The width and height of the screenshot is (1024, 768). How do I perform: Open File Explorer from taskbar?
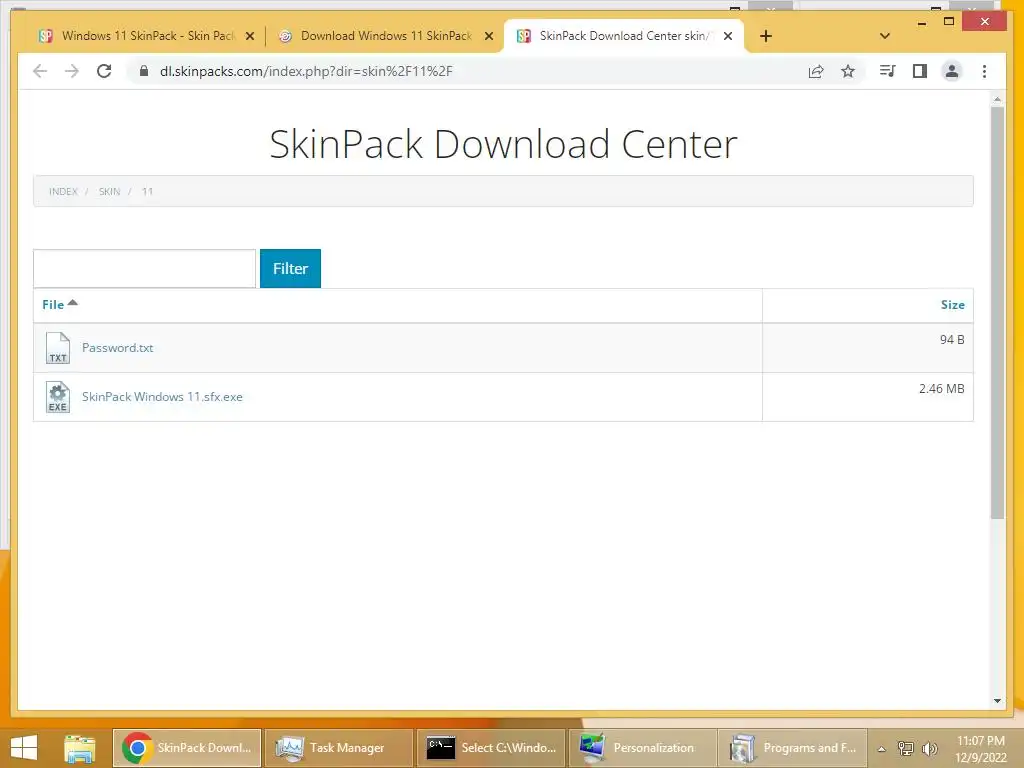point(80,748)
